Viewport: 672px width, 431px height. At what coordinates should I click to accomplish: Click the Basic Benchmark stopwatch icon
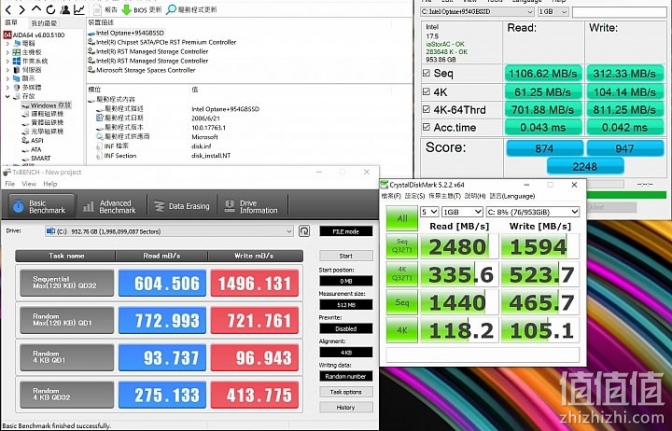point(18,207)
